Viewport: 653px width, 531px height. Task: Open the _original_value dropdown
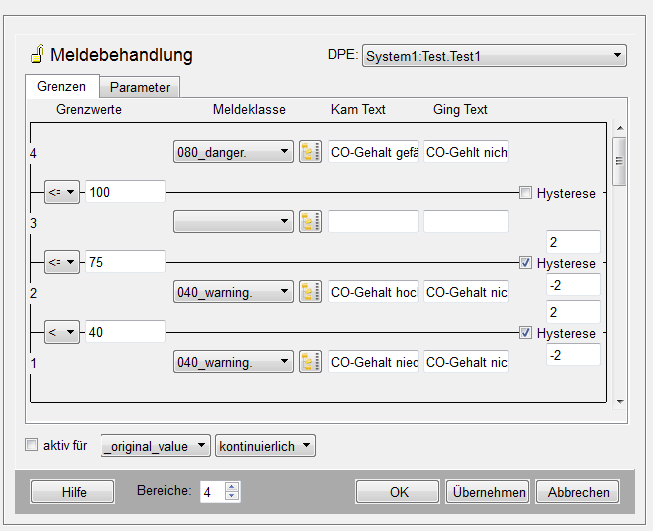[x=156, y=446]
